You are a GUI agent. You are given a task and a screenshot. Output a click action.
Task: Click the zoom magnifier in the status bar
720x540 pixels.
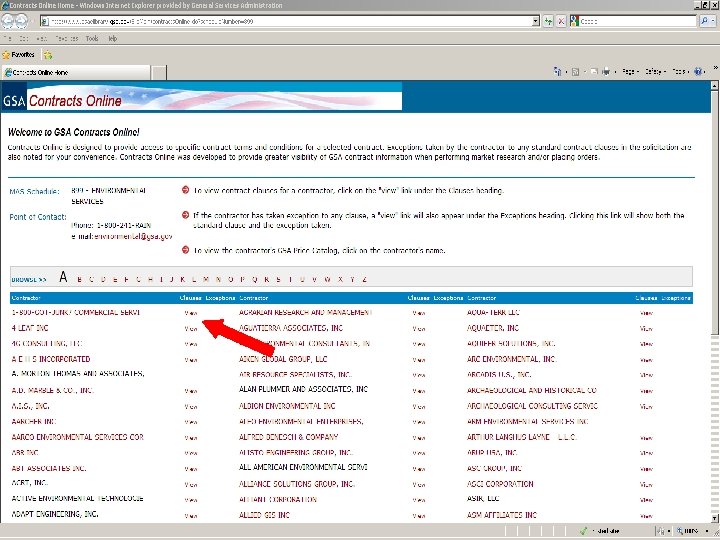pos(680,531)
